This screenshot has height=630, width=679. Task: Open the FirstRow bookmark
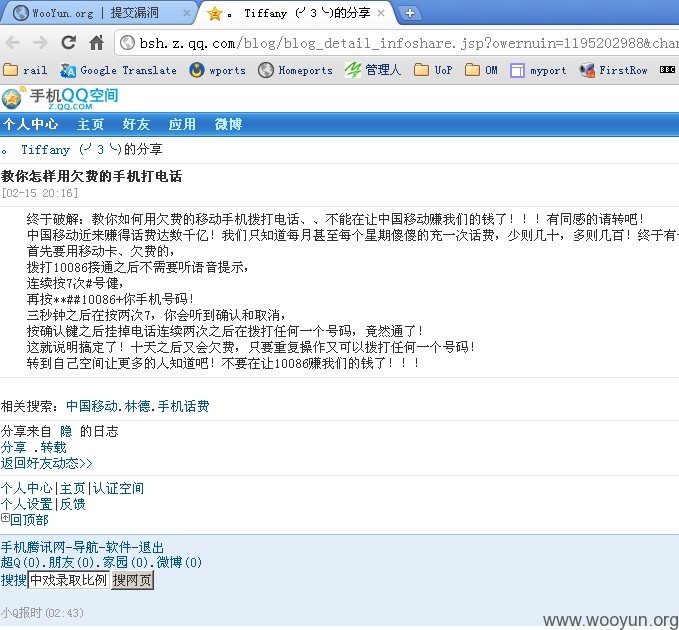click(613, 70)
